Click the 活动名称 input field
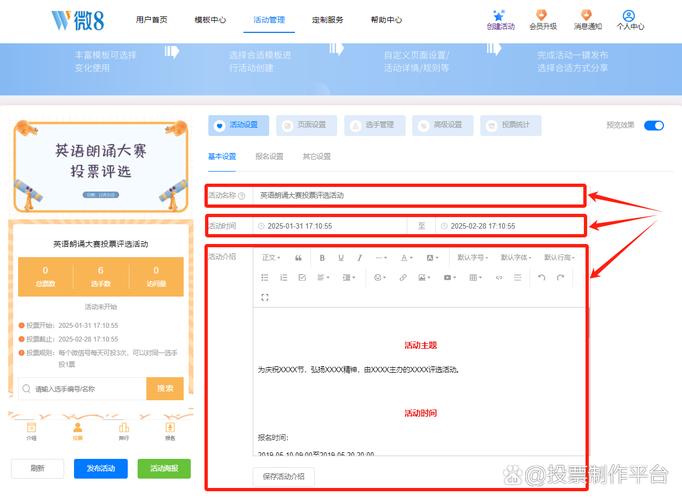This screenshot has height=500, width=682. [x=418, y=196]
